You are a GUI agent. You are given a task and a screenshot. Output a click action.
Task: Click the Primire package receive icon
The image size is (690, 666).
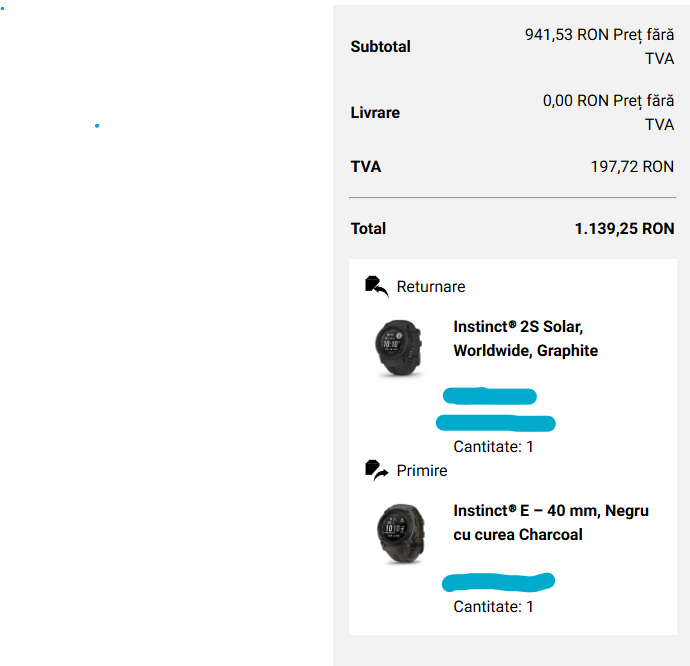tap(377, 471)
